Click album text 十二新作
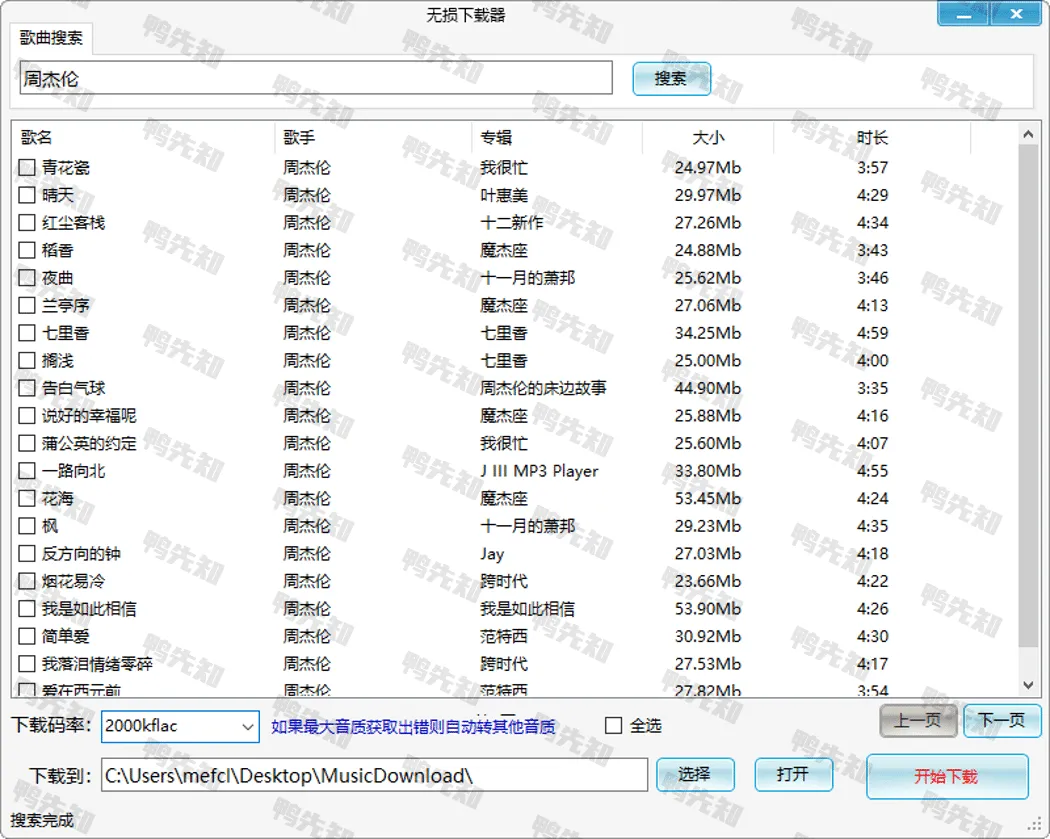This screenshot has width=1050, height=839. click(512, 223)
